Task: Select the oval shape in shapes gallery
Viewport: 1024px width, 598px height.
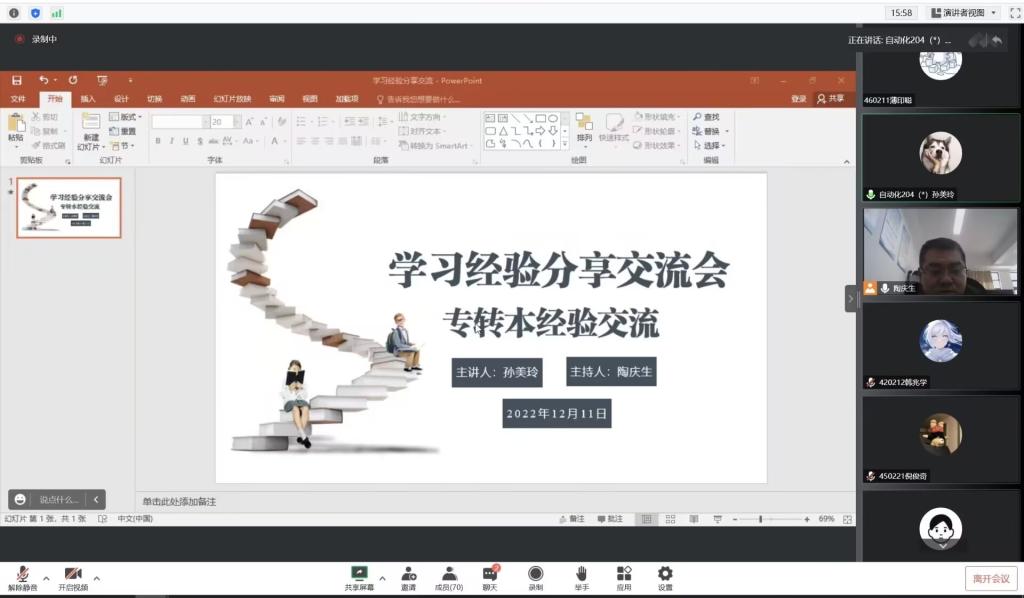Action: click(553, 118)
